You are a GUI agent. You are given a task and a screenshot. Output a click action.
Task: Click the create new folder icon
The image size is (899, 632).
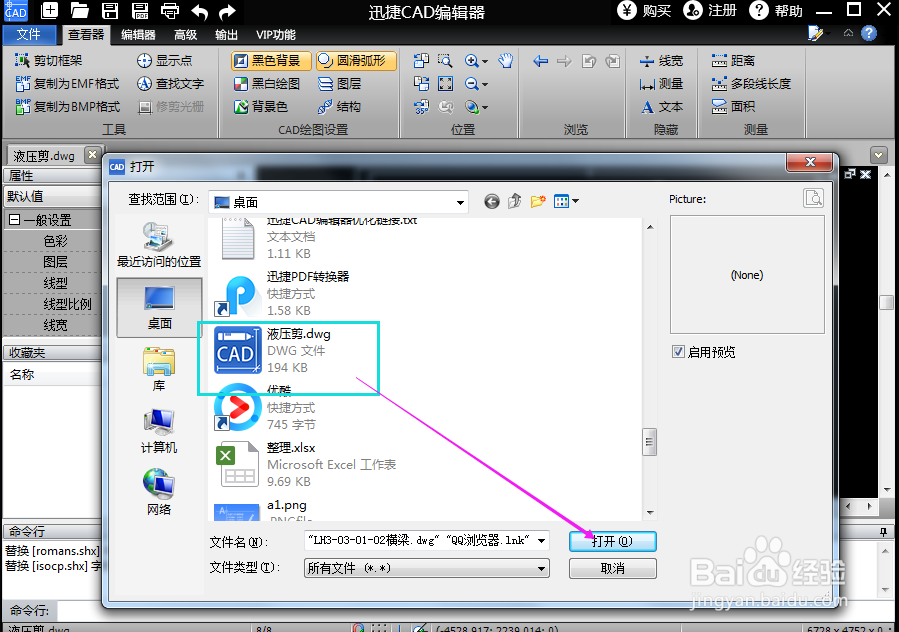(x=538, y=201)
